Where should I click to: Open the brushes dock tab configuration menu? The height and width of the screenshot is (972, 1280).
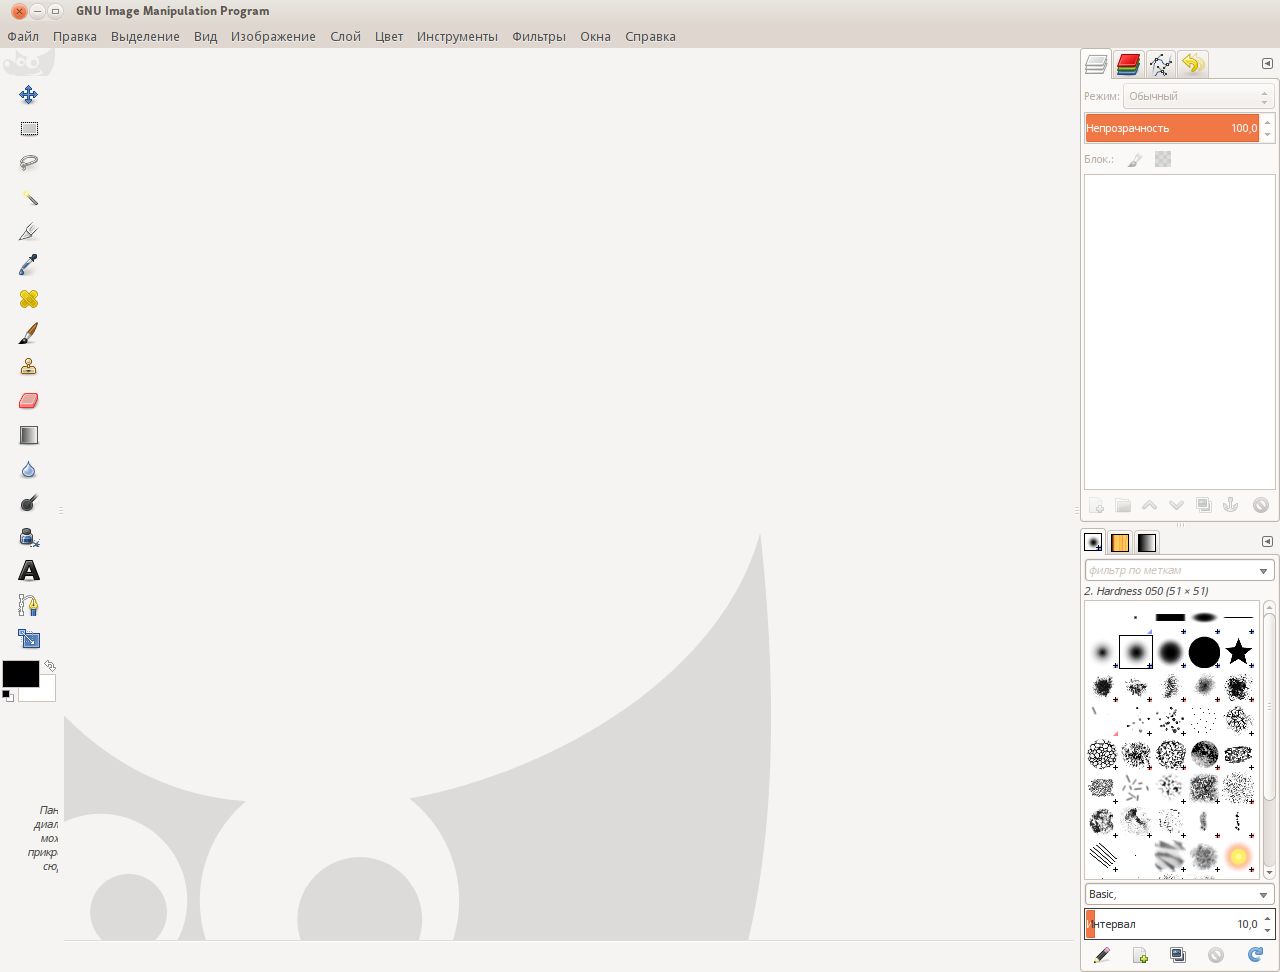pos(1267,542)
